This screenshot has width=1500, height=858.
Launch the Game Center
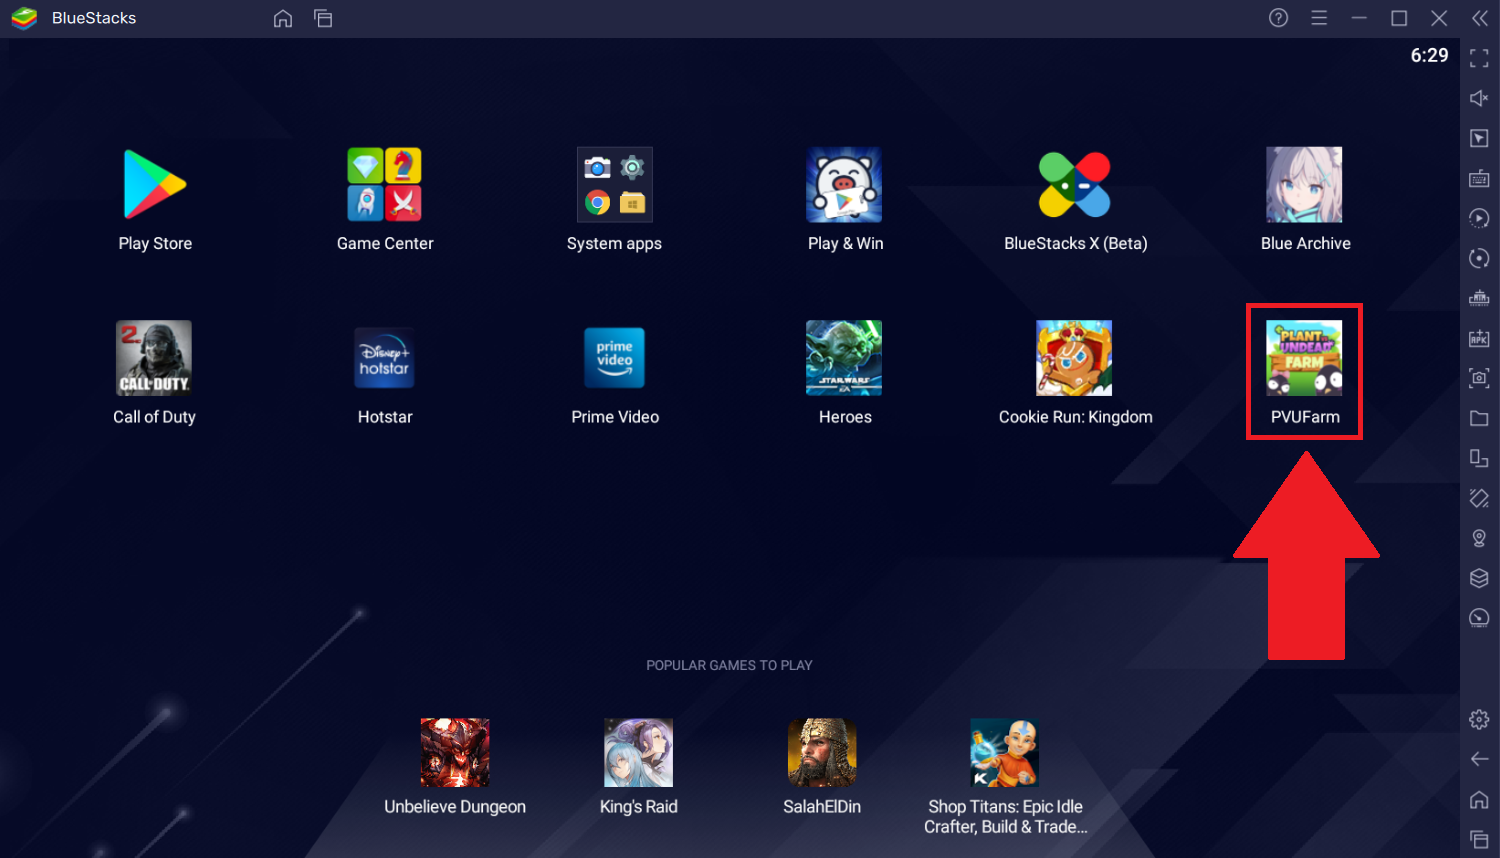pyautogui.click(x=385, y=185)
